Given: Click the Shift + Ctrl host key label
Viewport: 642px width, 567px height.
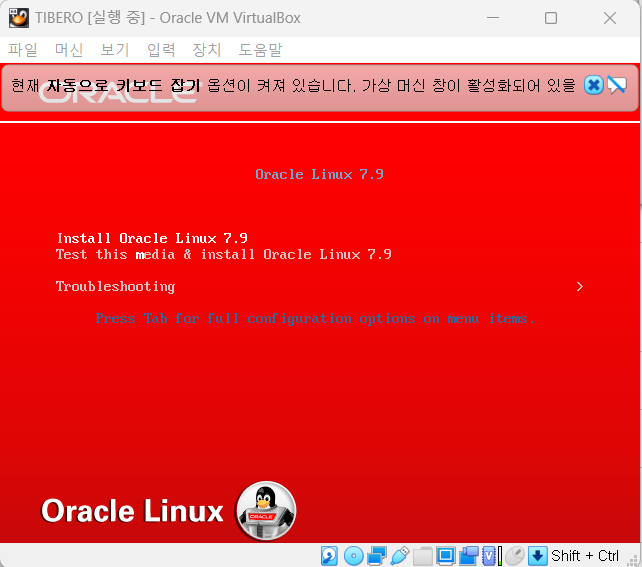Looking at the screenshot, I should tap(585, 556).
